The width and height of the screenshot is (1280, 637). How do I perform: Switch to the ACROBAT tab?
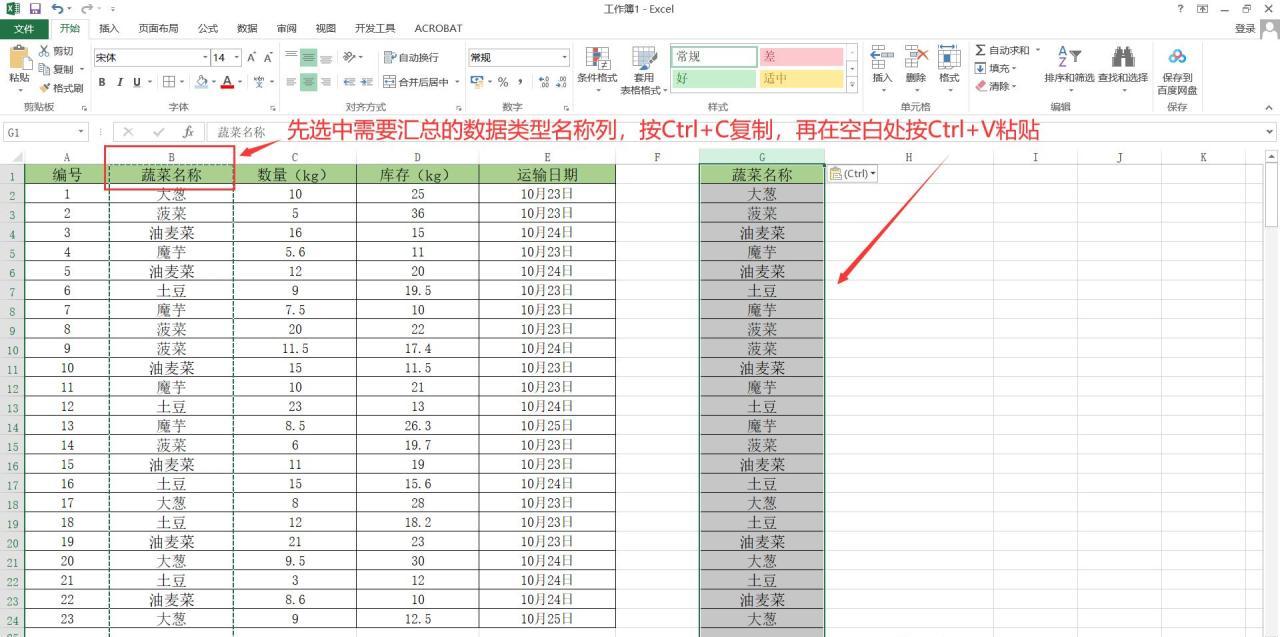point(438,28)
